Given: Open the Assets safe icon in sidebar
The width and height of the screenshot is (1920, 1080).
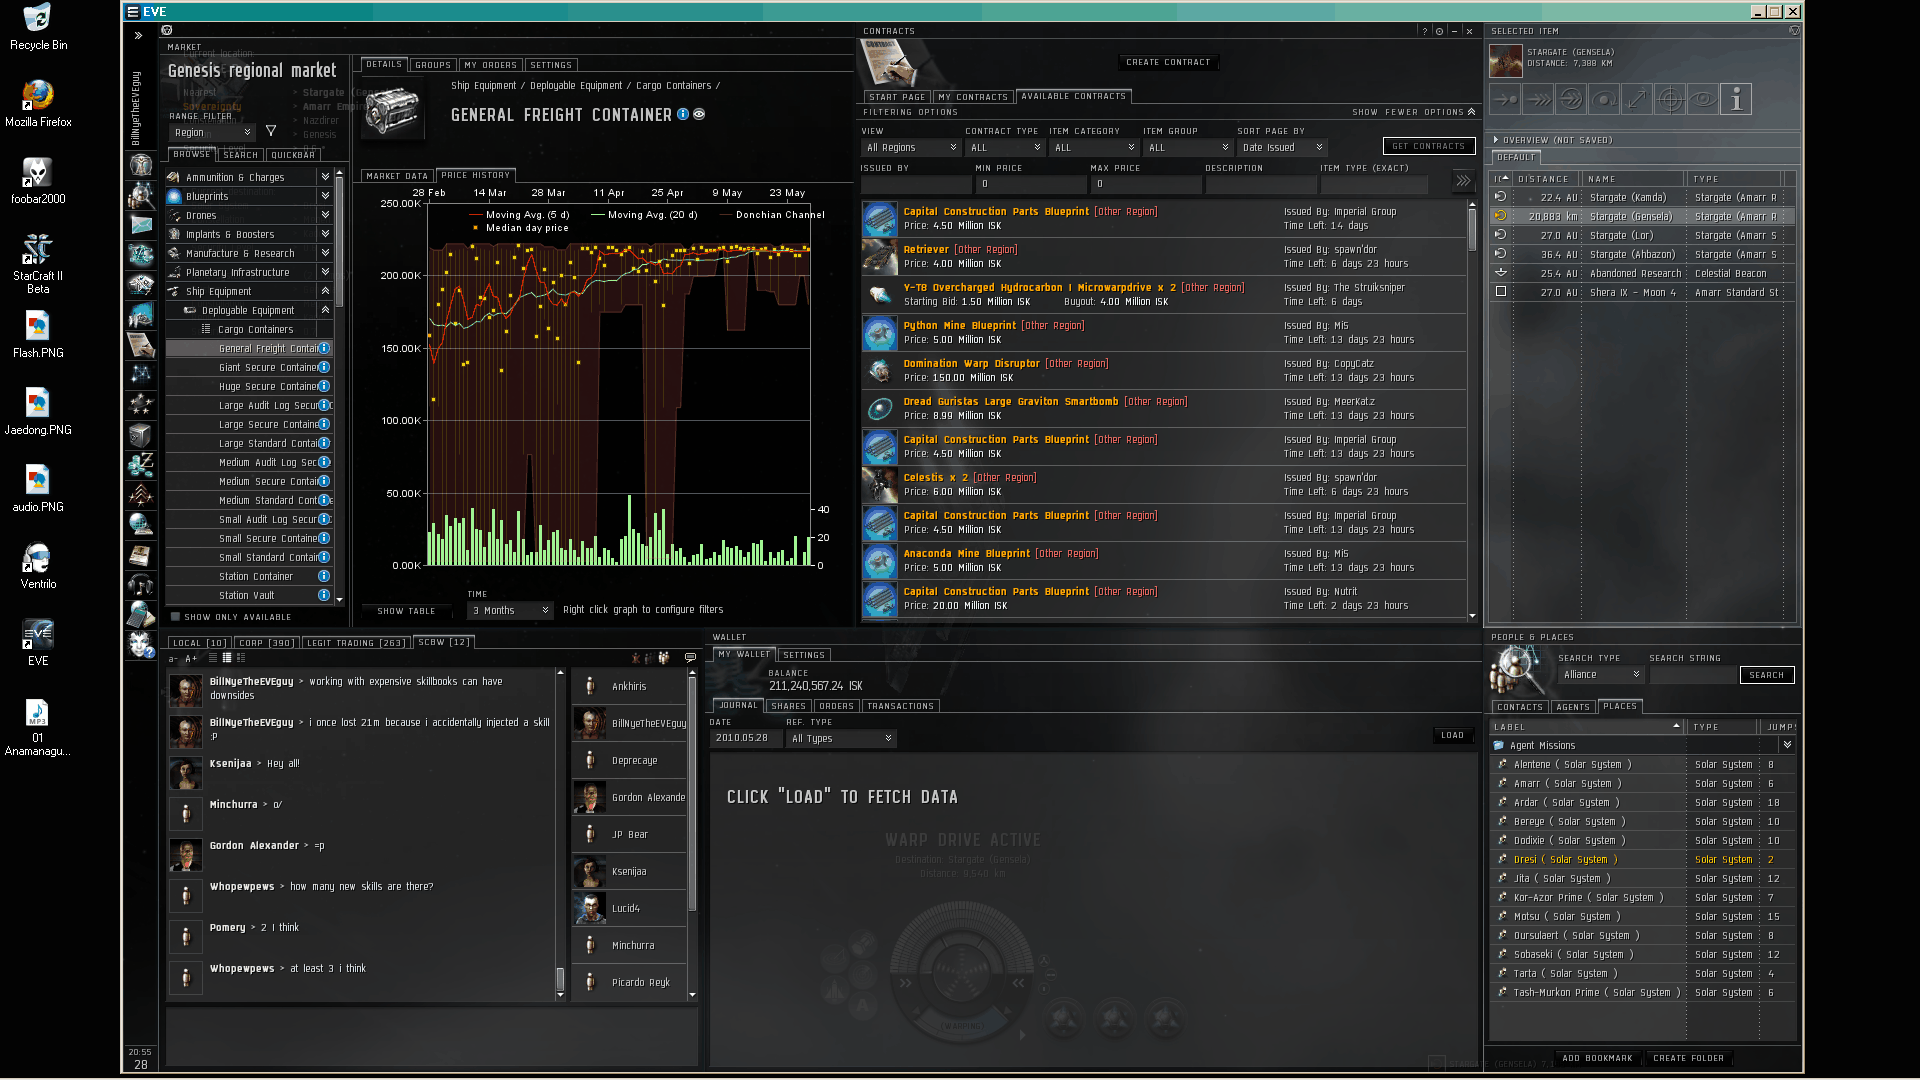Looking at the screenshot, I should 141,435.
